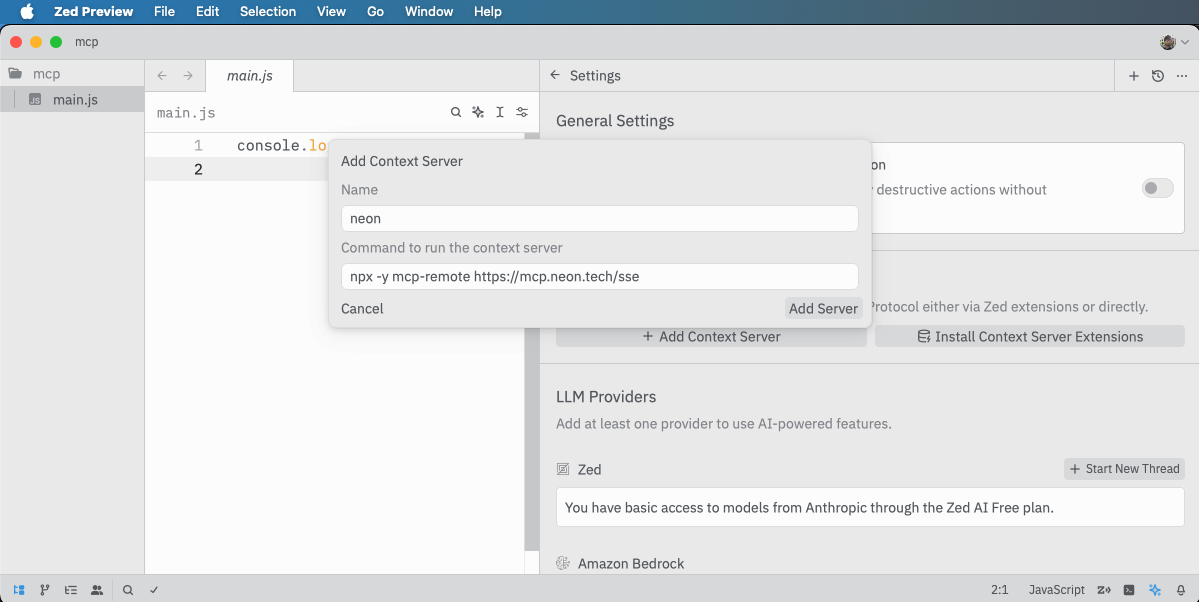
Task: Toggle the destructive actions permission switch
Action: pos(1157,189)
